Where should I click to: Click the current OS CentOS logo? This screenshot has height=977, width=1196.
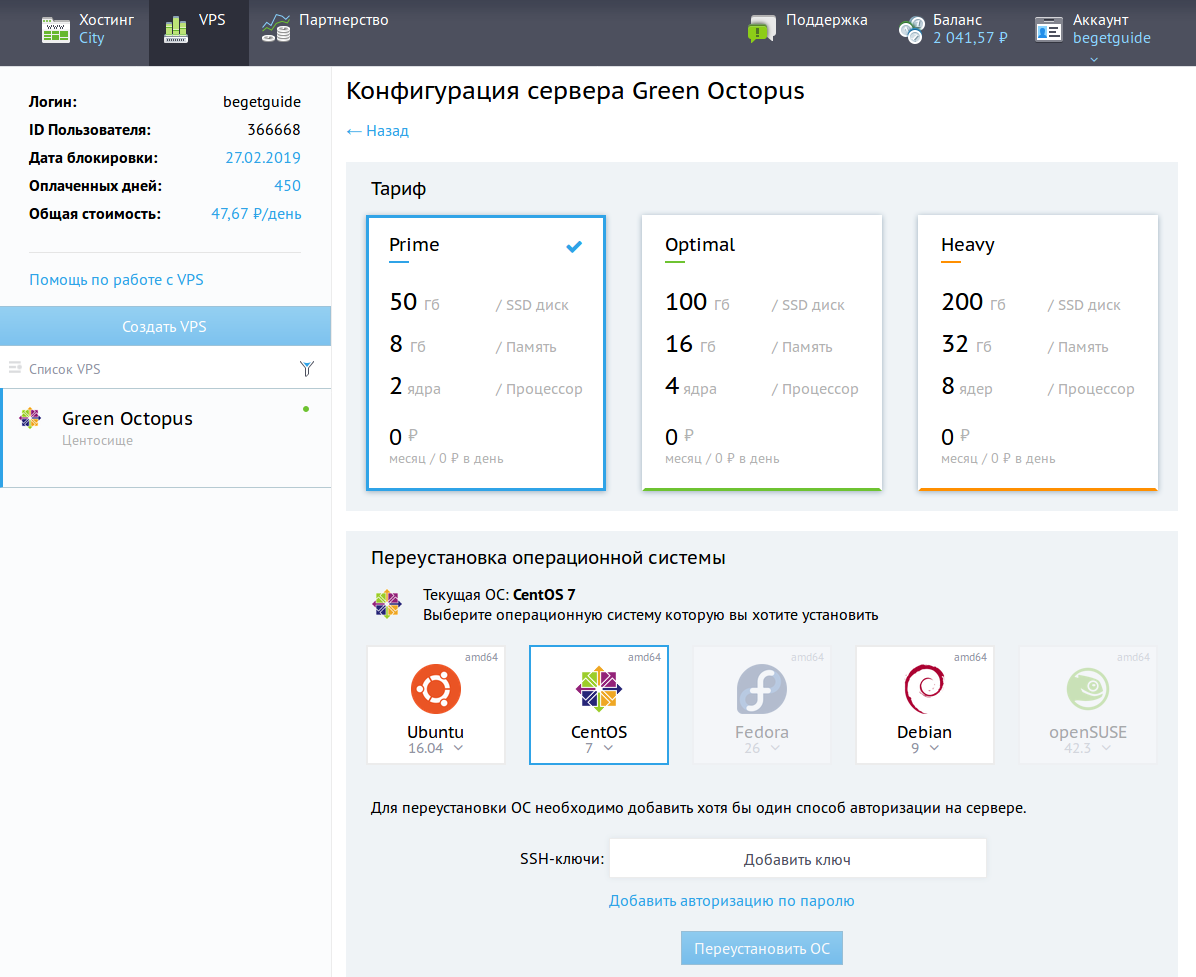pos(387,604)
